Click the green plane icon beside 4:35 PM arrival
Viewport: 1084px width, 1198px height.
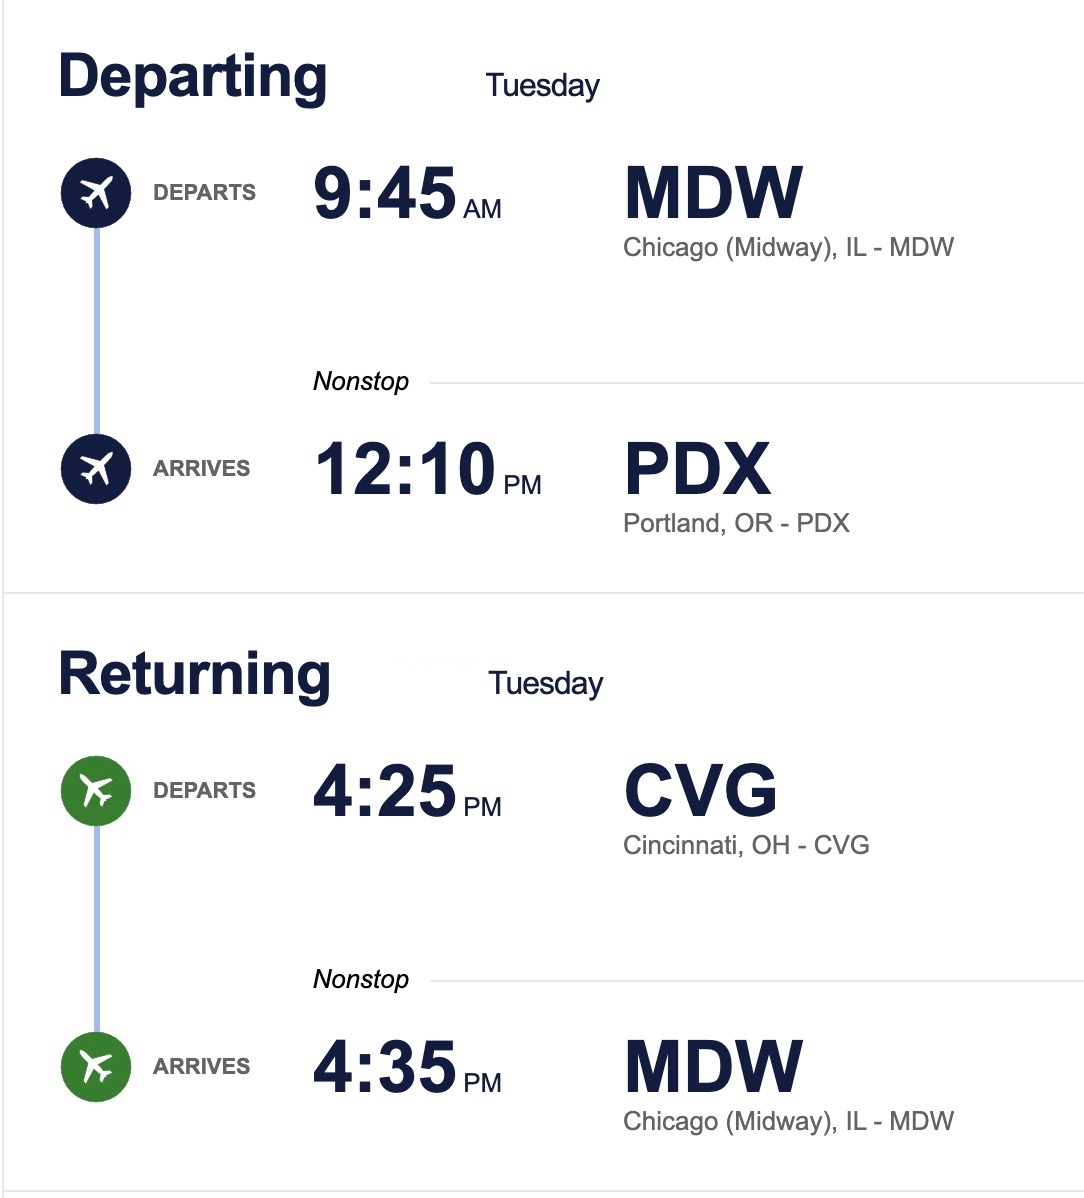pos(96,1067)
